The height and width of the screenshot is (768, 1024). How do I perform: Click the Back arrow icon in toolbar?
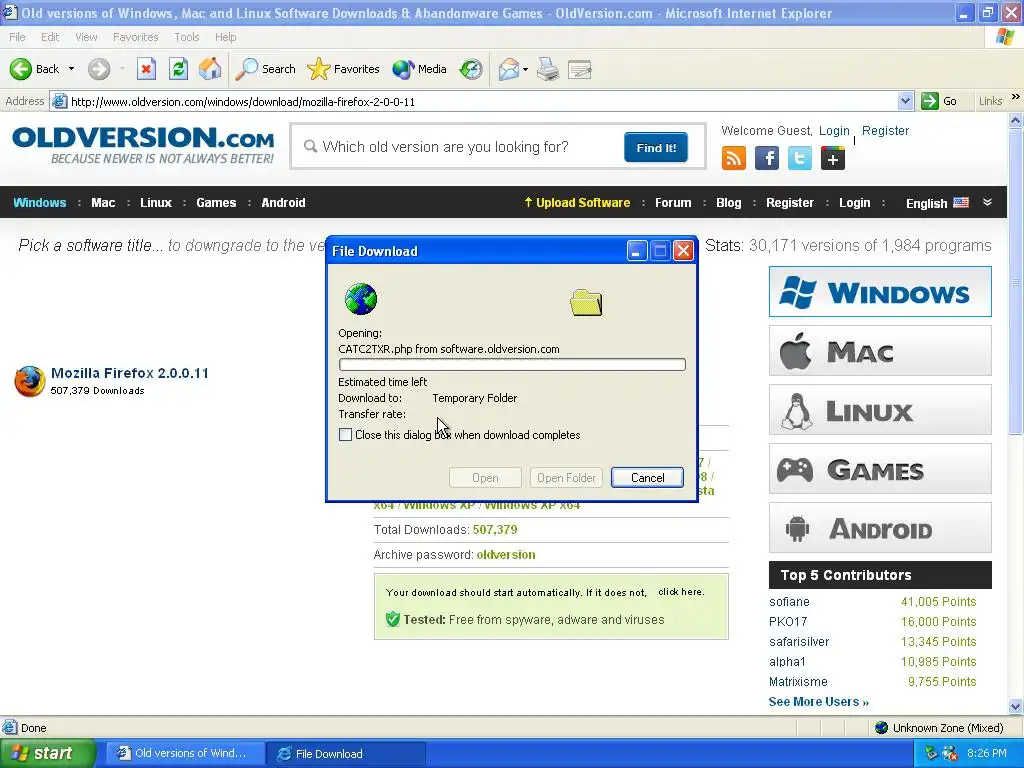[x=20, y=69]
